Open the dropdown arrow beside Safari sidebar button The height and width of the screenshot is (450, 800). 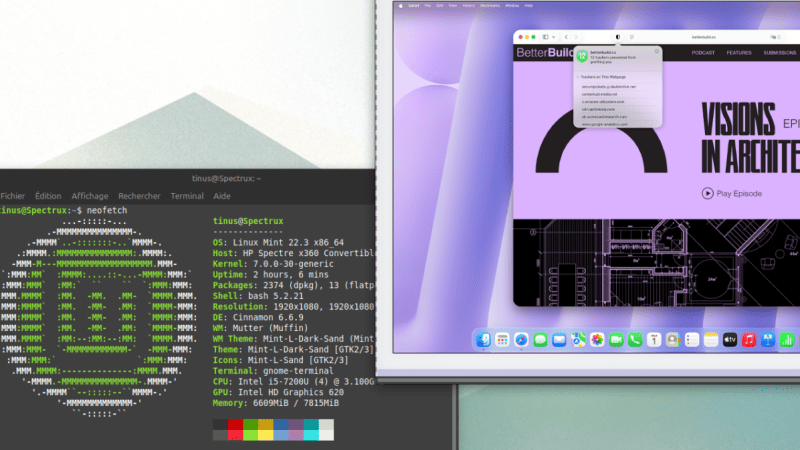[x=553, y=37]
